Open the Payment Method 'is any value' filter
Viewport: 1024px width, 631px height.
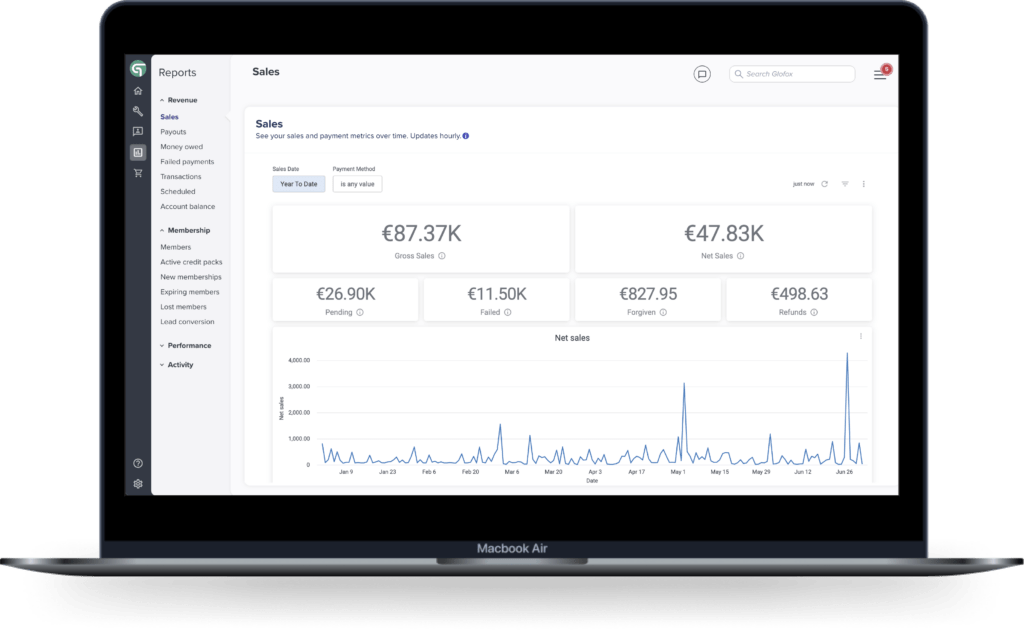coord(357,184)
